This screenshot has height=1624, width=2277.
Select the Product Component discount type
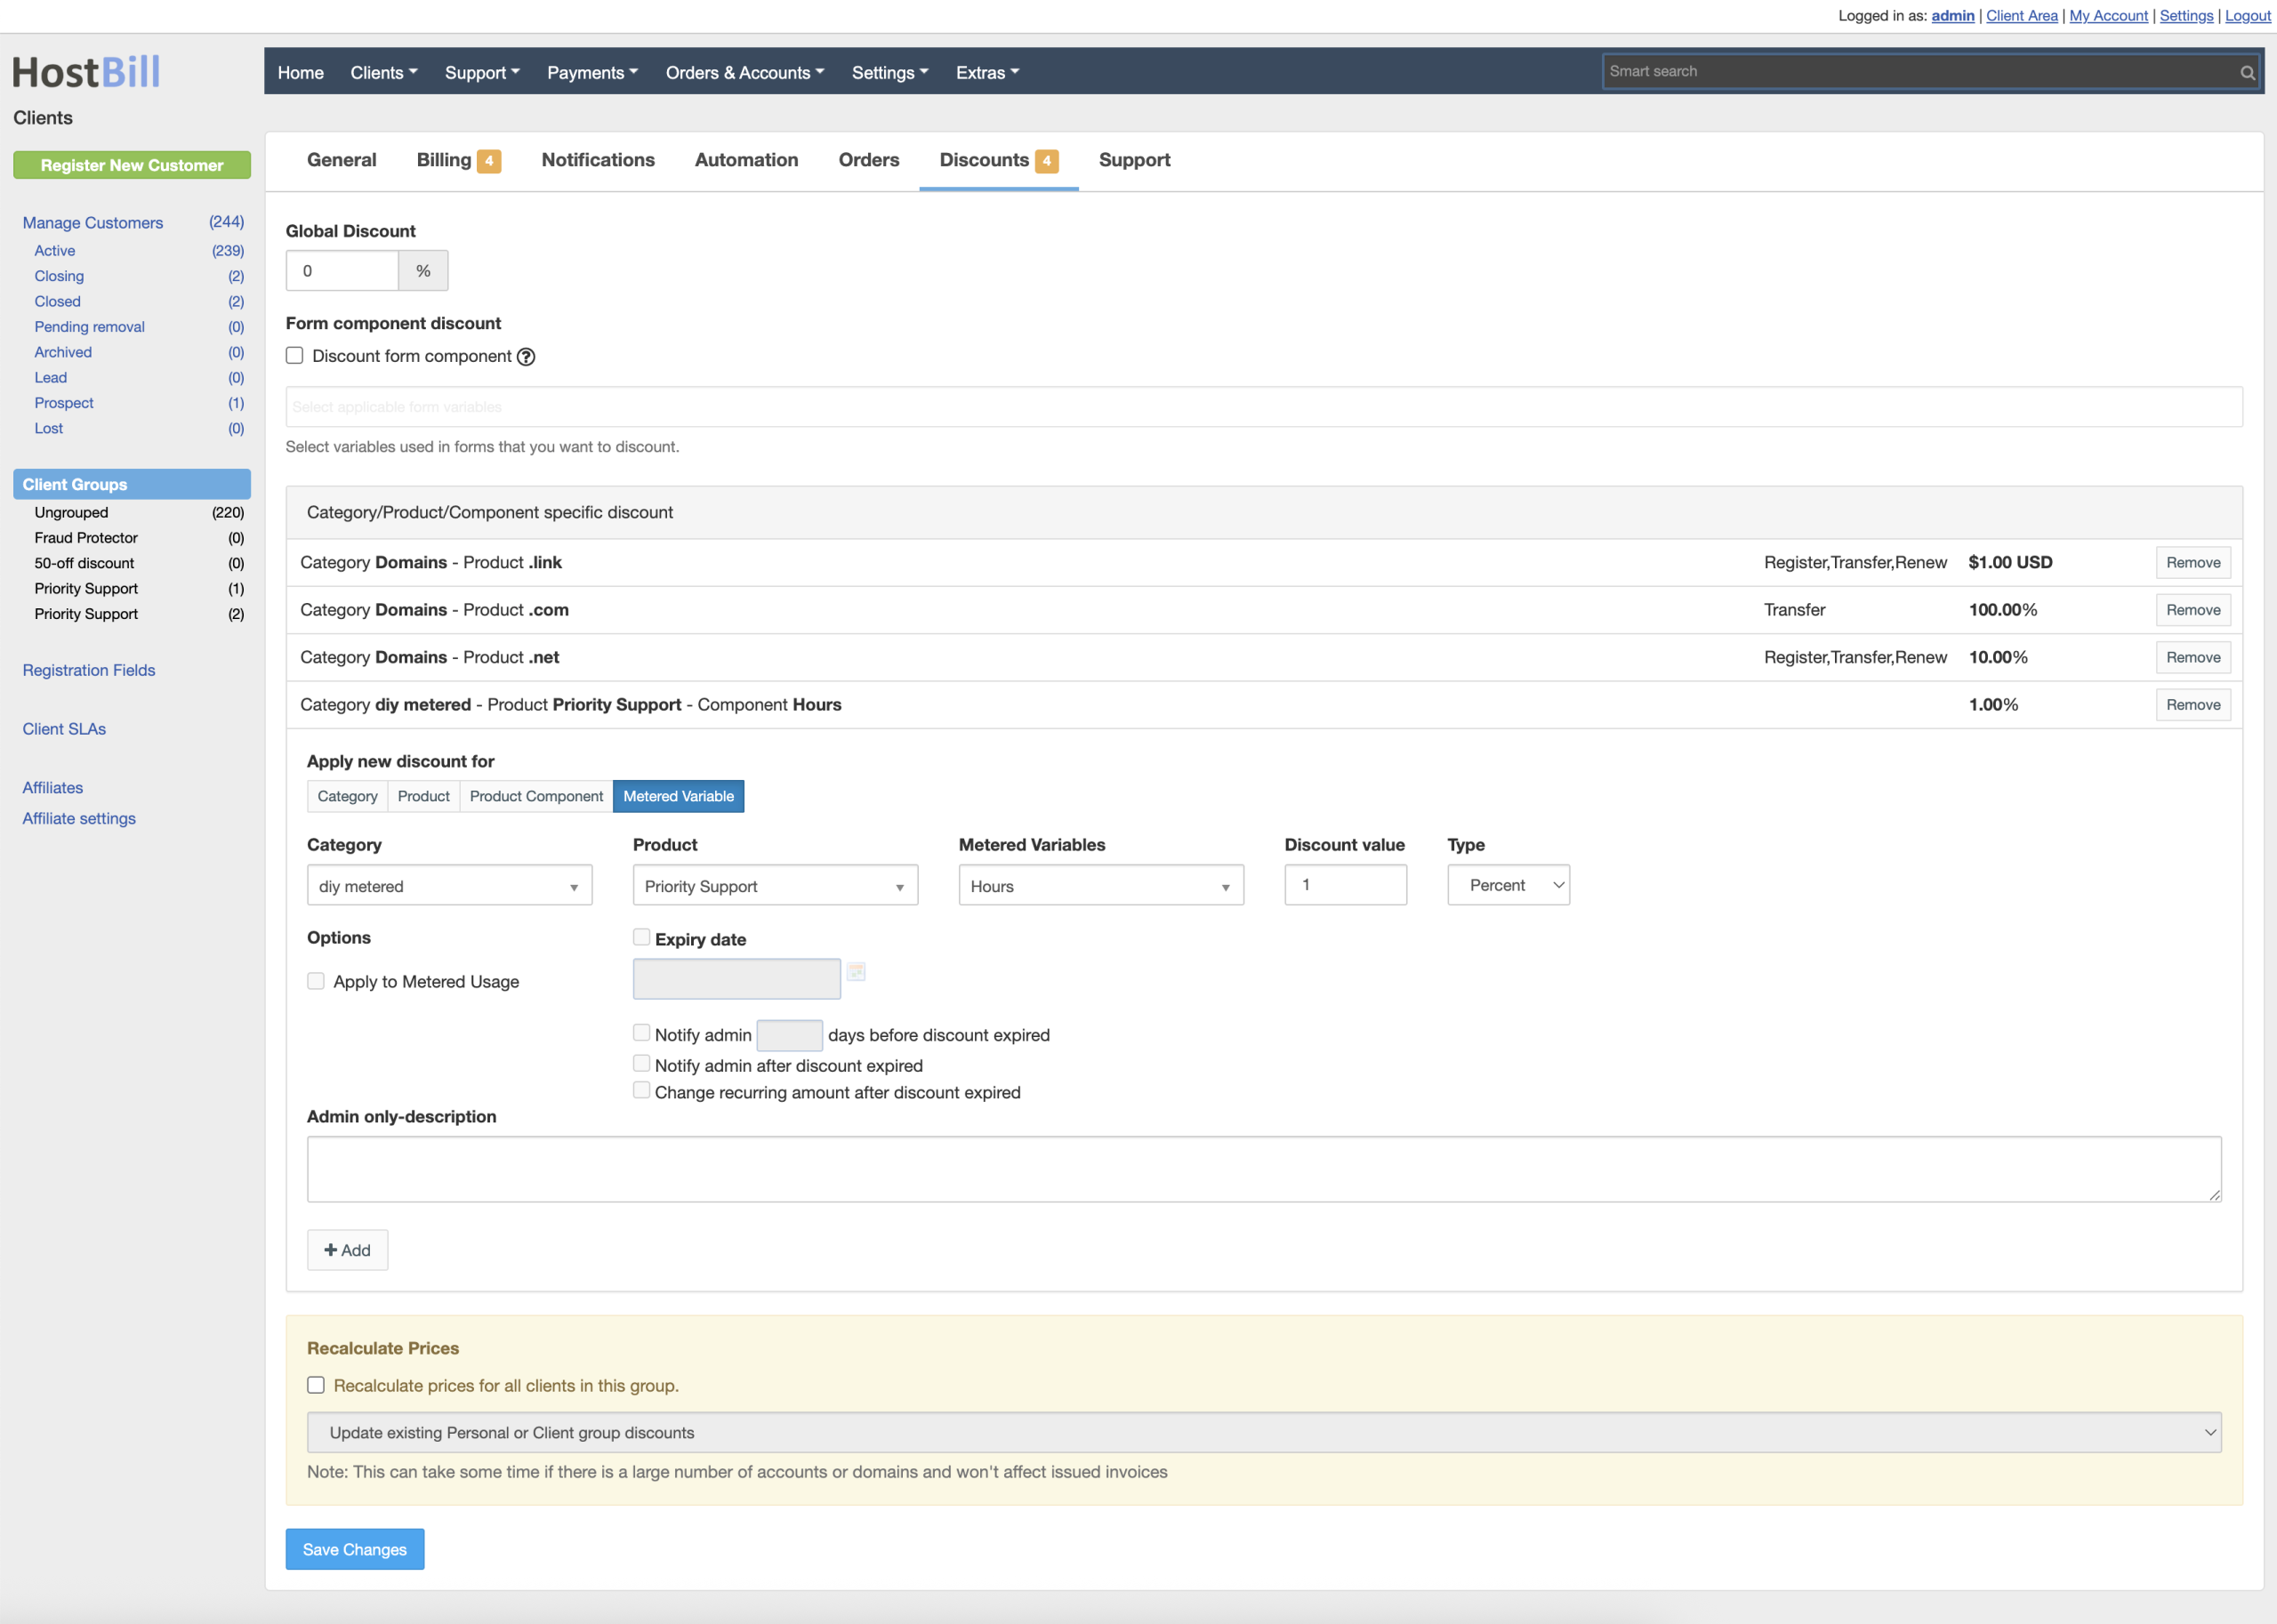click(537, 796)
